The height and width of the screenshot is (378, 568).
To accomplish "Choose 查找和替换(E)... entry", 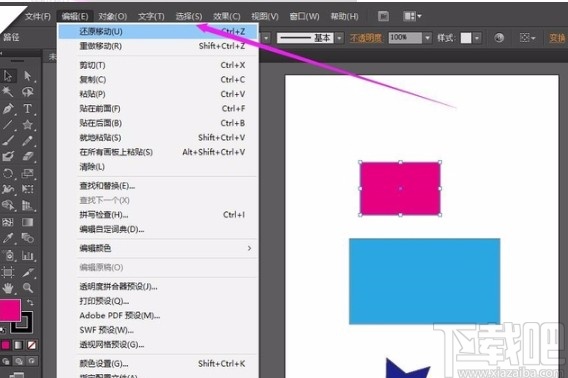I will tap(158, 186).
